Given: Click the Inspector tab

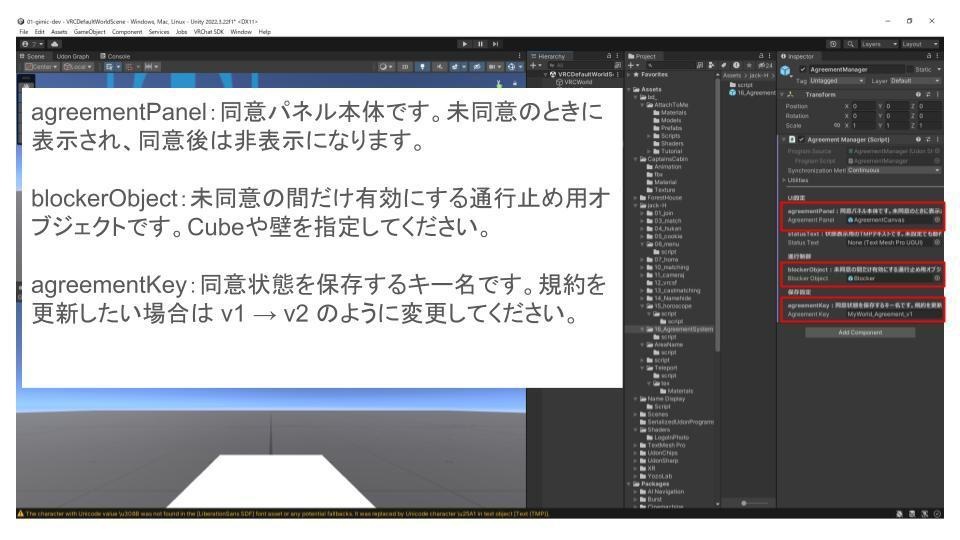Looking at the screenshot, I should tap(798, 56).
